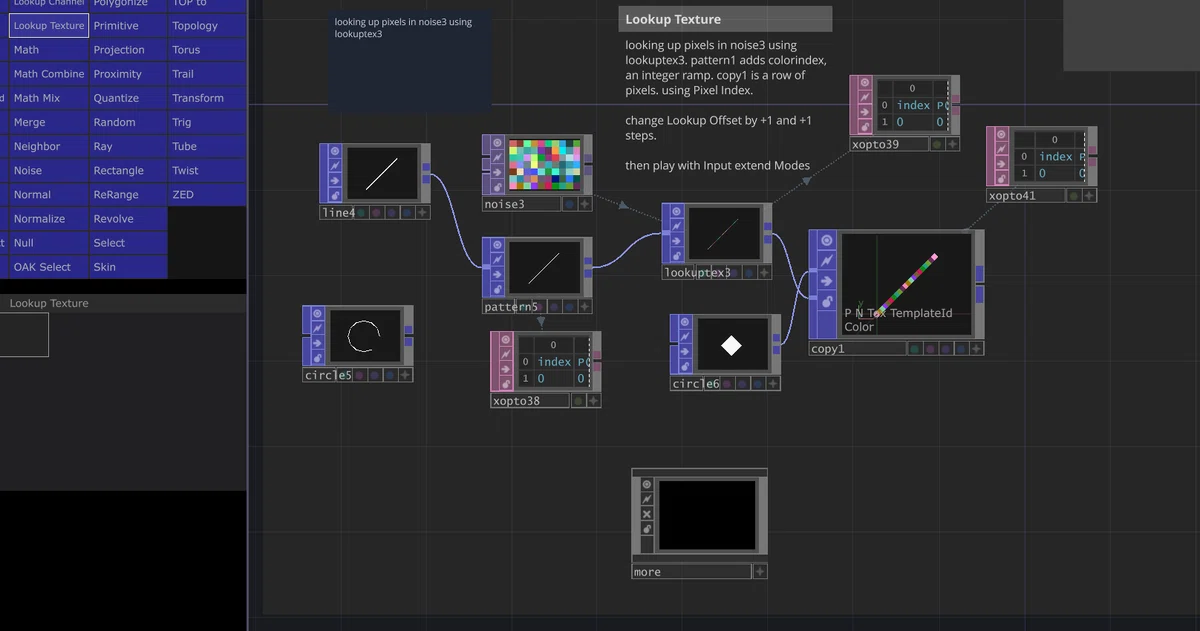Screen dimensions: 1200x631
Task: Activate viewer plus on noise3
Action: coord(585,204)
